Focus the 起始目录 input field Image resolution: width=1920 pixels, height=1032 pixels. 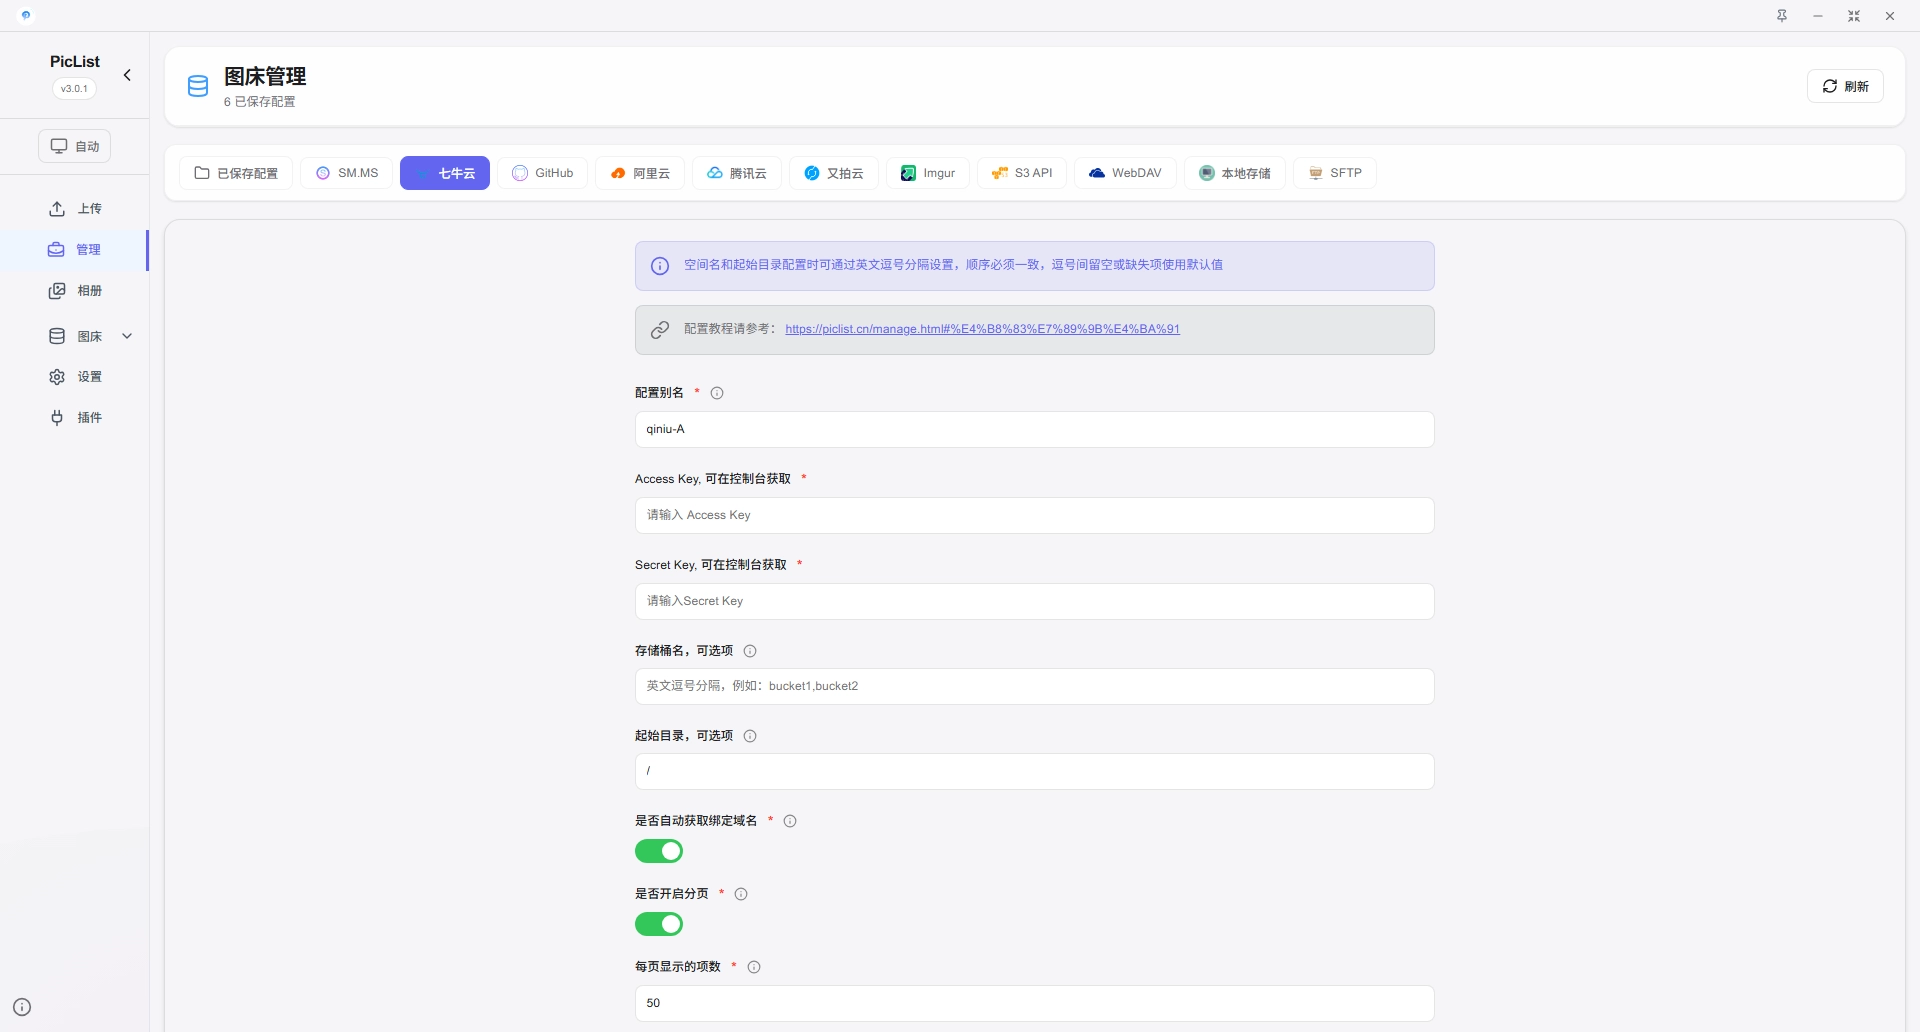[x=1035, y=771]
